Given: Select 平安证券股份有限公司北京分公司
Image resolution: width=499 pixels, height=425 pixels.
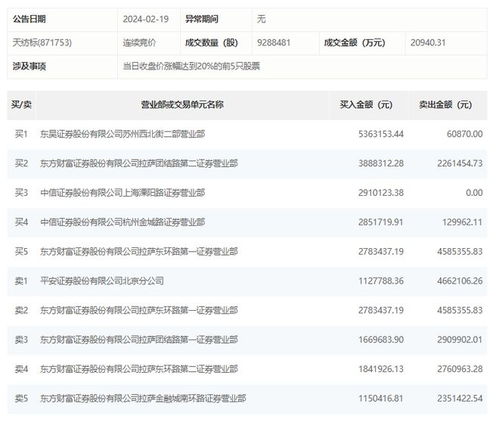Looking at the screenshot, I should [102, 281].
